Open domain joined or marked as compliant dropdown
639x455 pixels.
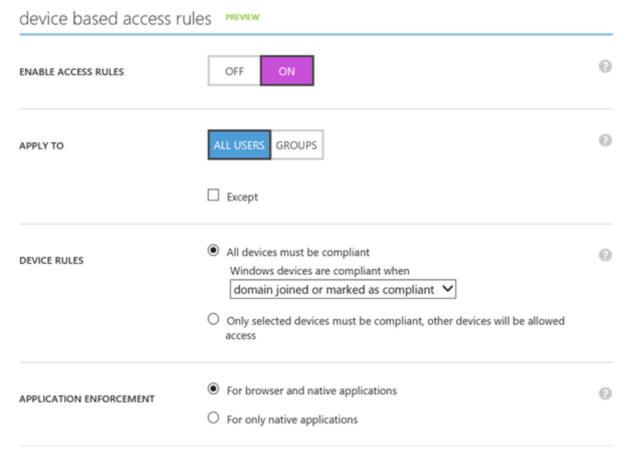[x=343, y=289]
